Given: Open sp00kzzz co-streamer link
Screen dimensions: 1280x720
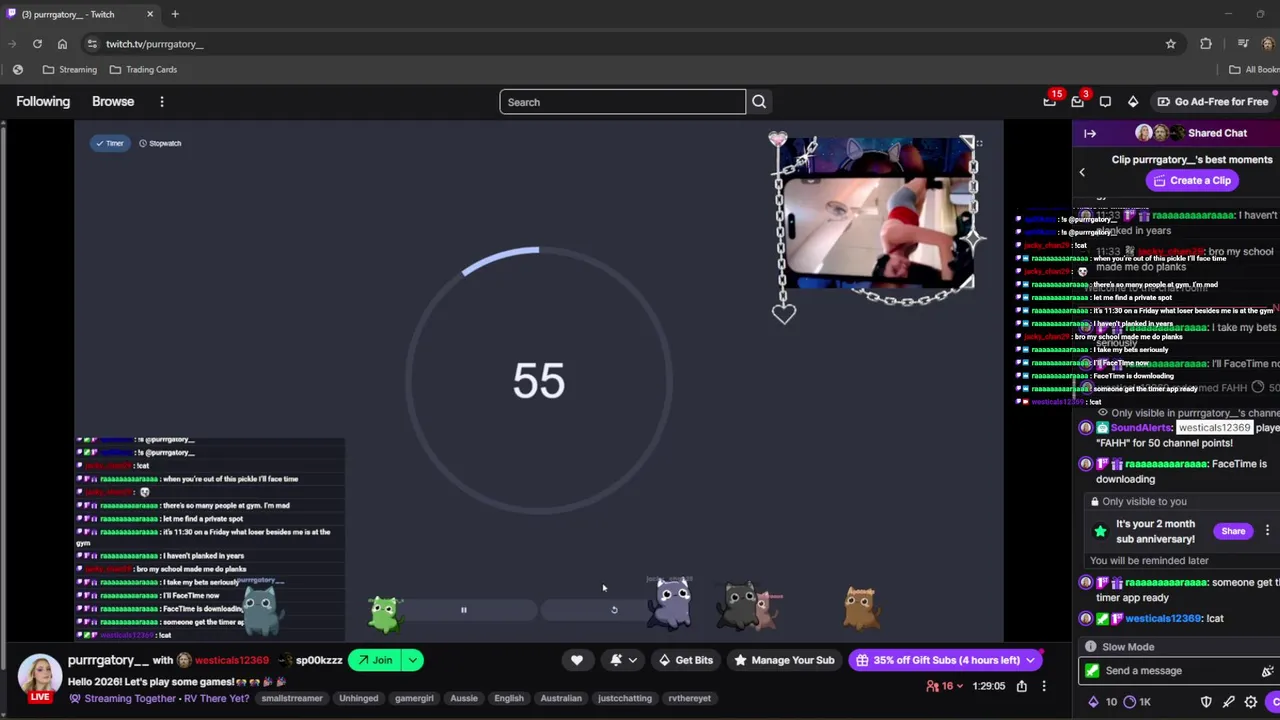Looking at the screenshot, I should [319, 660].
